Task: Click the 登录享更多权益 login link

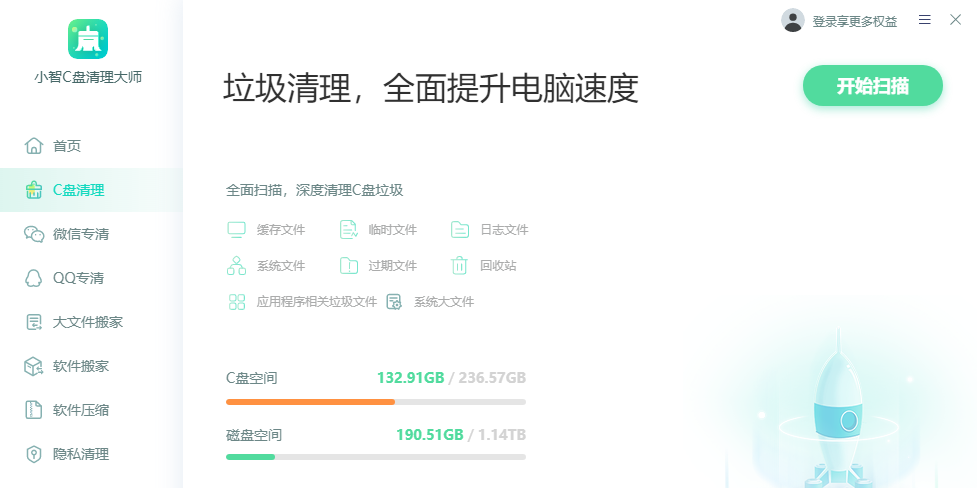Action: tap(854, 21)
